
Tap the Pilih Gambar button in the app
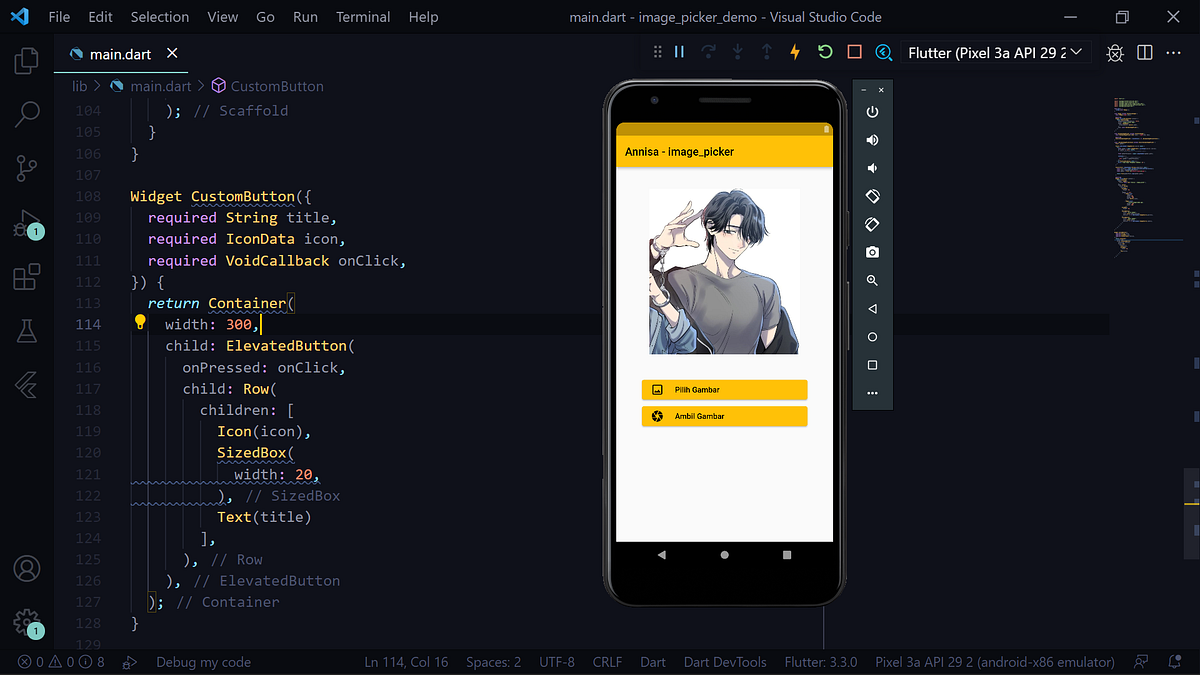point(724,389)
